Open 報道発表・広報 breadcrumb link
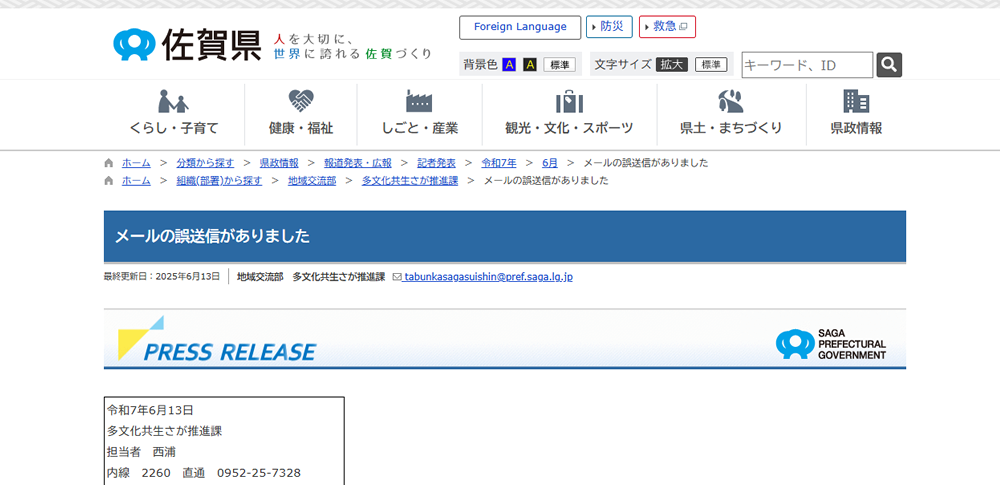This screenshot has height=485, width=1000. [358, 163]
